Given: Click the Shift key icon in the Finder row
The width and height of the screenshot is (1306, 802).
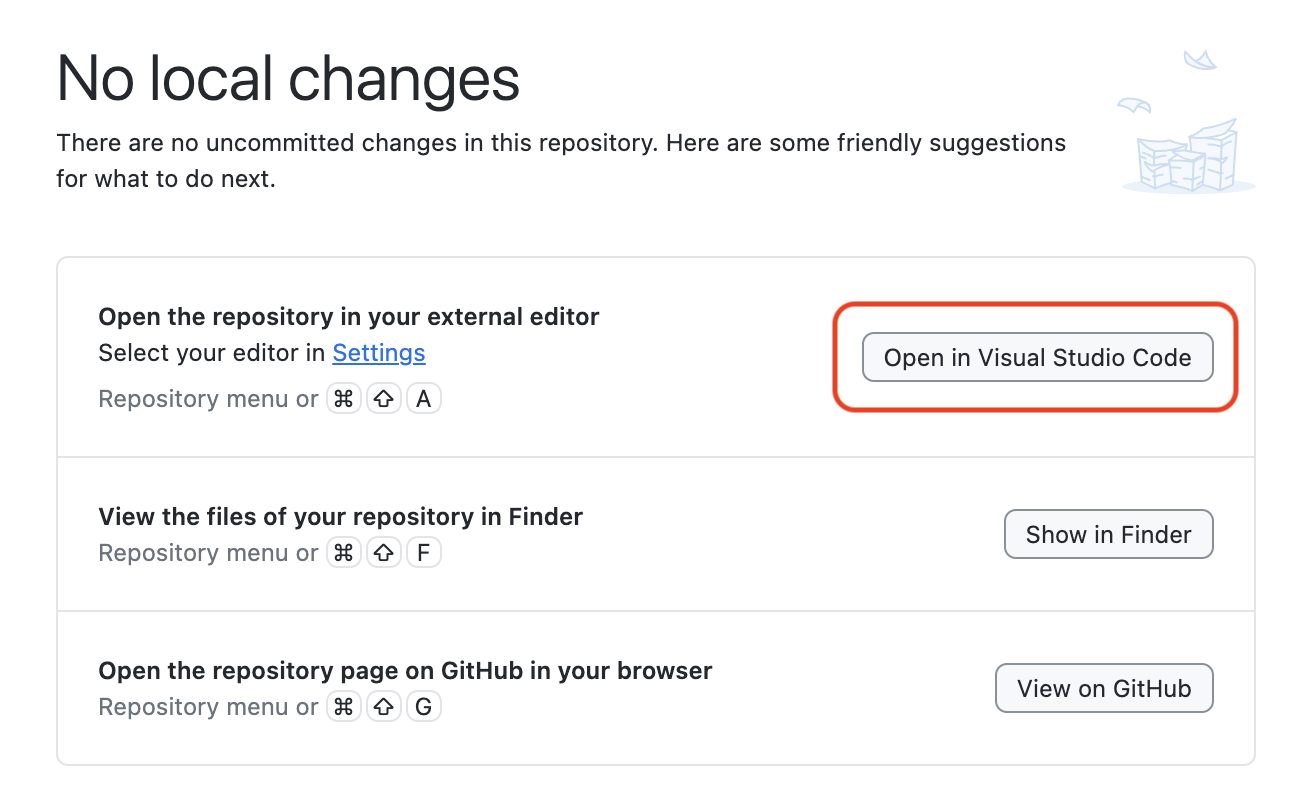Looking at the screenshot, I should tap(384, 552).
